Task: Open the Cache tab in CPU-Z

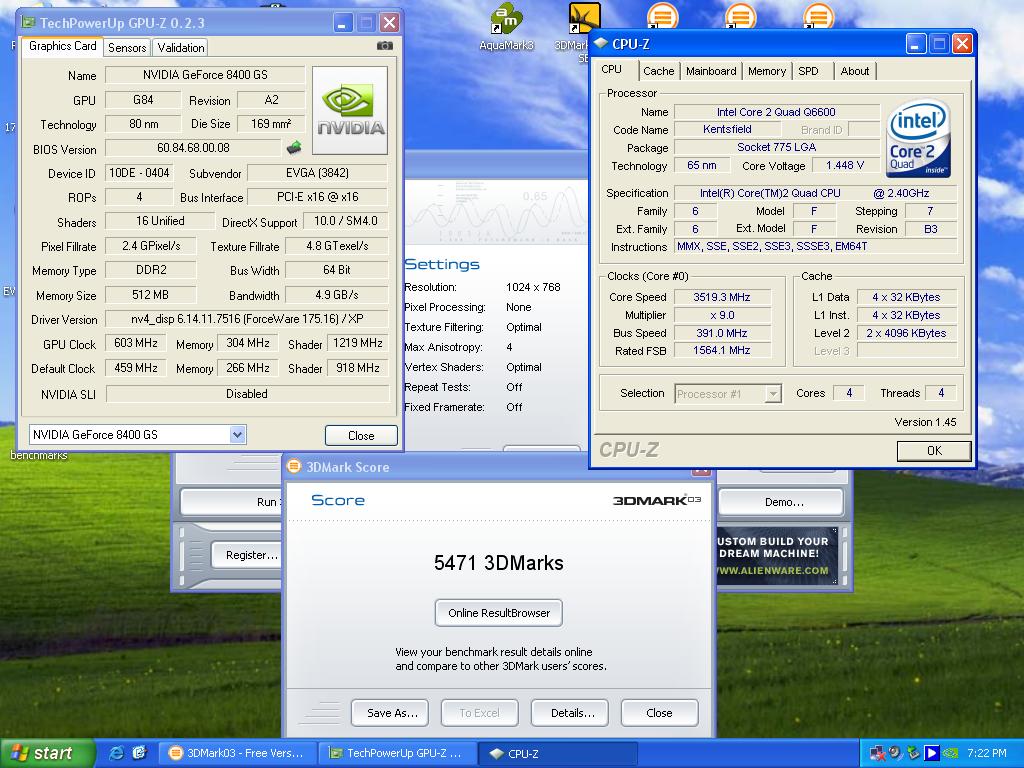Action: (658, 71)
